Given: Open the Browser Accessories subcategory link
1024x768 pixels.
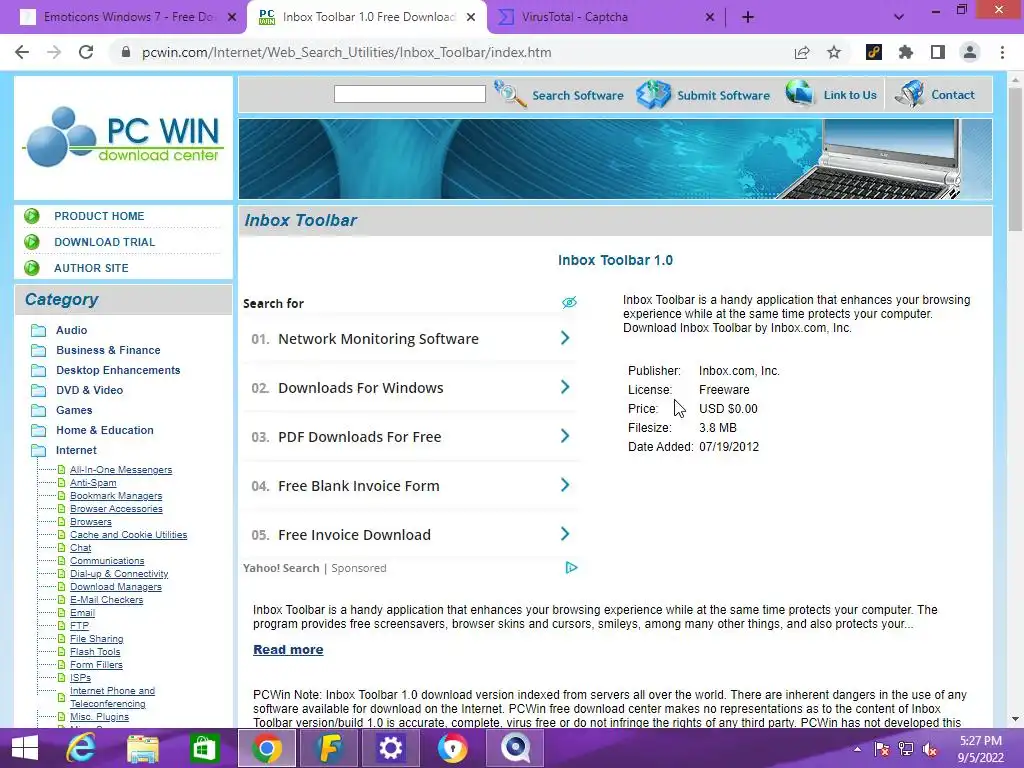Looking at the screenshot, I should pyautogui.click(x=116, y=509).
